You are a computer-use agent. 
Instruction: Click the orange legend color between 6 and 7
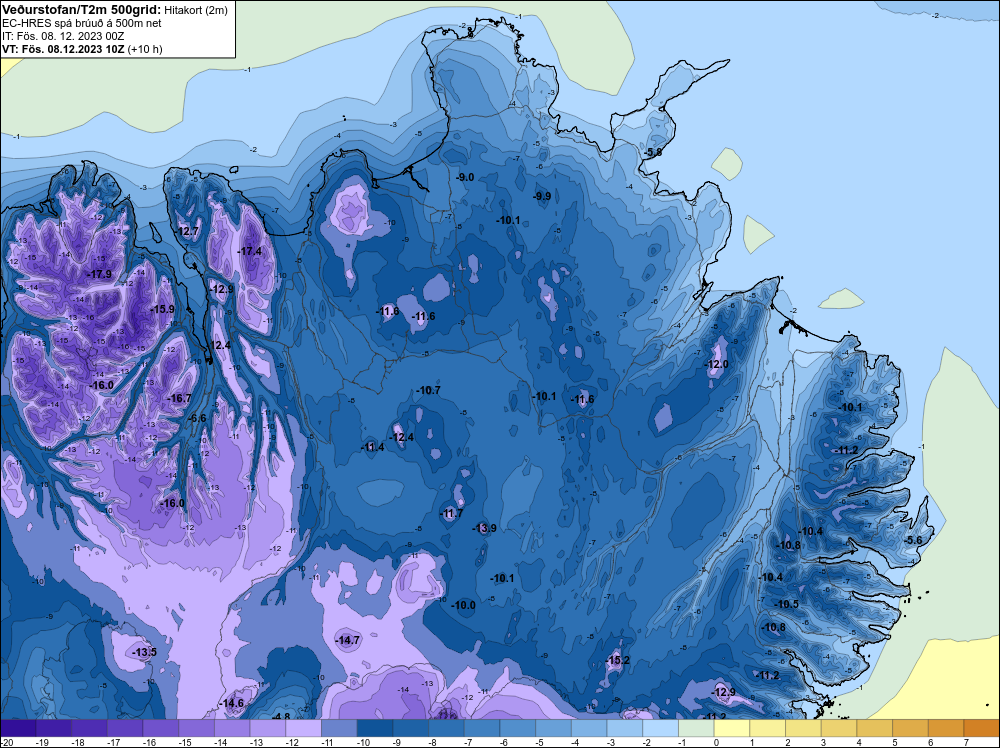click(946, 728)
